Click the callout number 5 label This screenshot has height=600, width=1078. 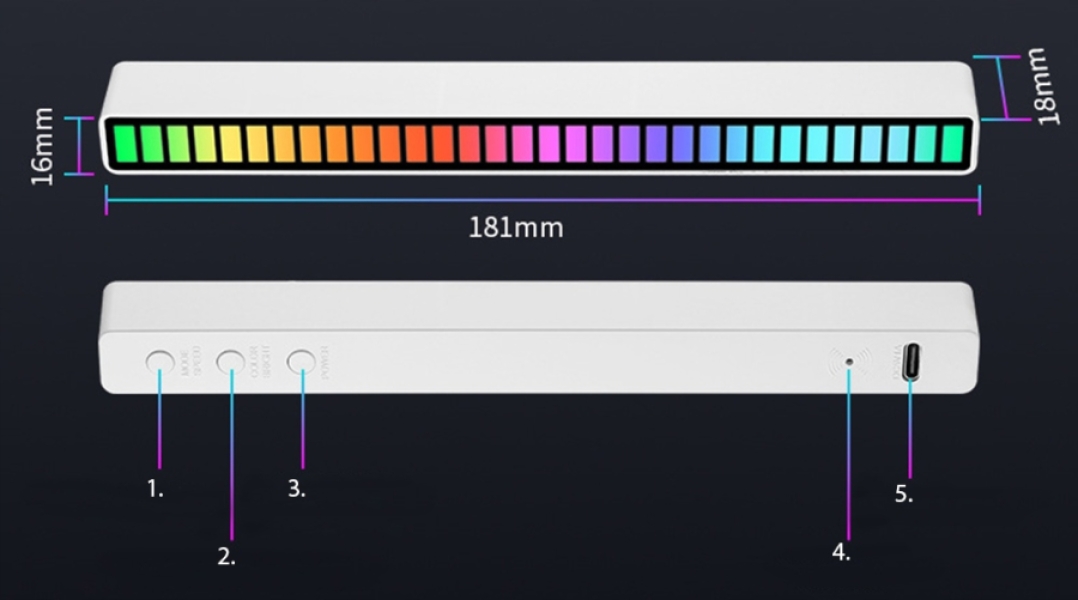tap(904, 494)
